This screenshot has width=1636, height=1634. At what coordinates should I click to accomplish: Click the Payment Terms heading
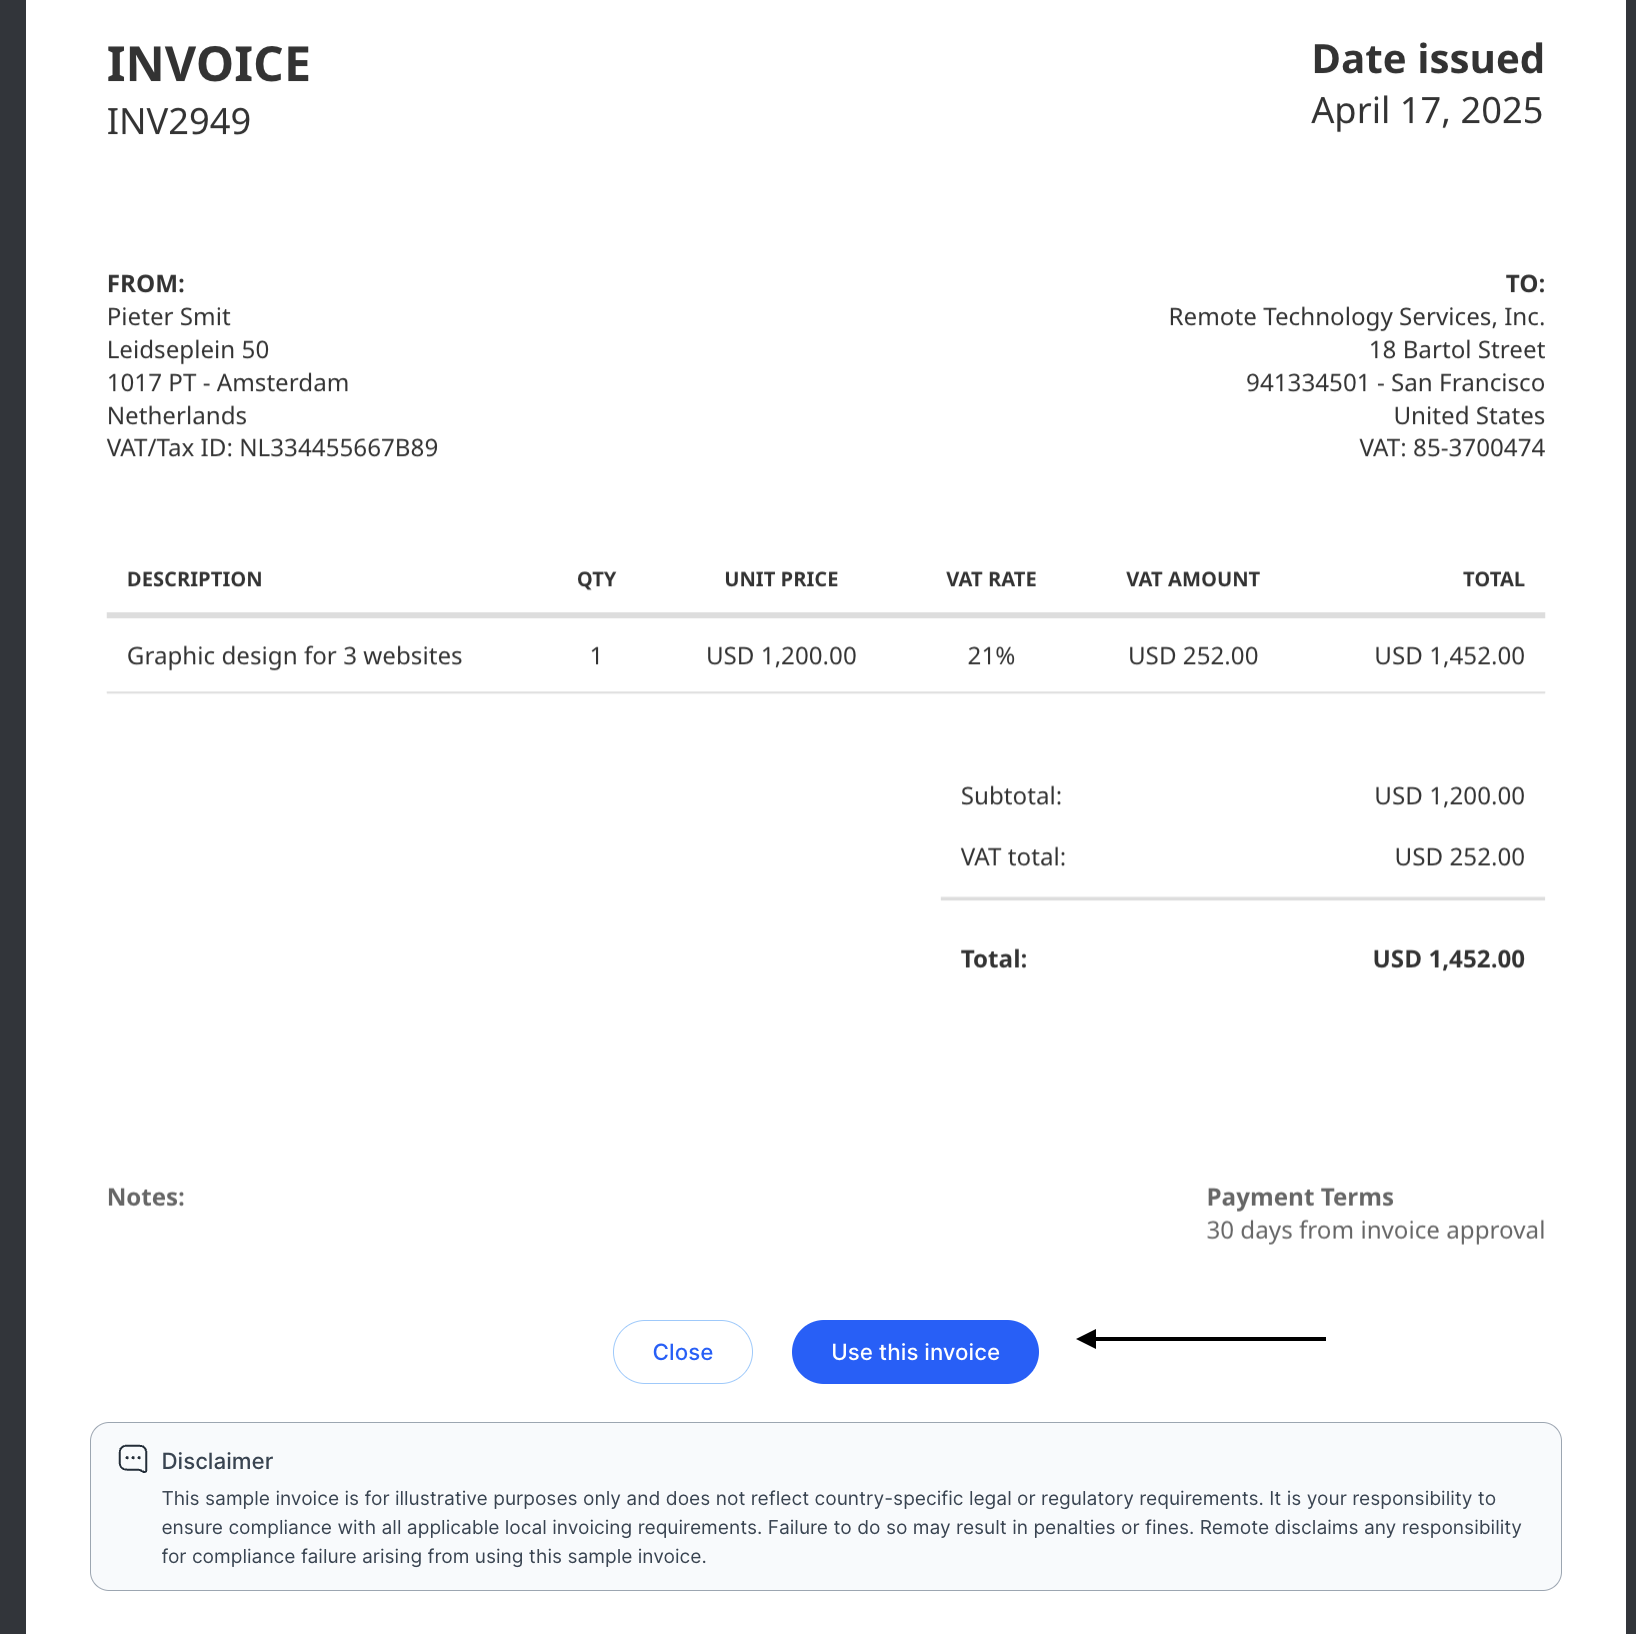click(1300, 1197)
